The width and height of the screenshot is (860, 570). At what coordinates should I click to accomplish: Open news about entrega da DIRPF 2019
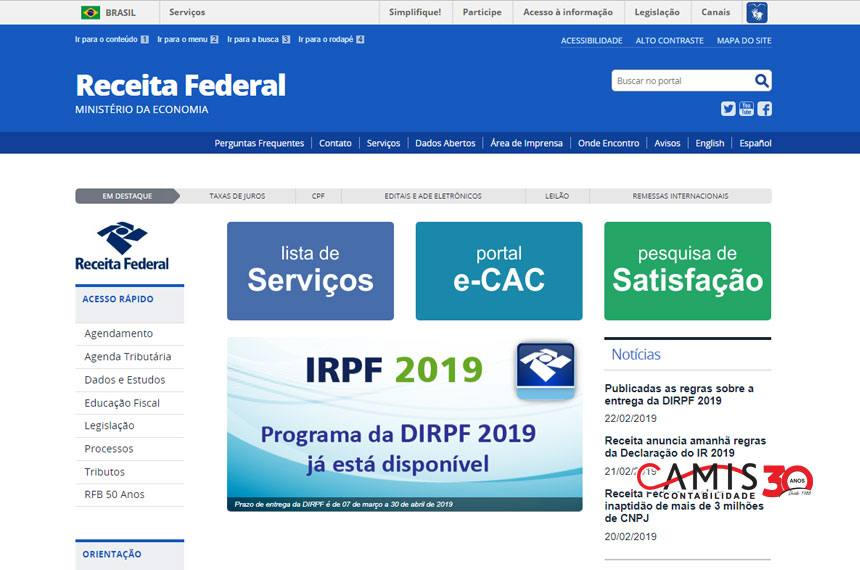click(x=679, y=394)
